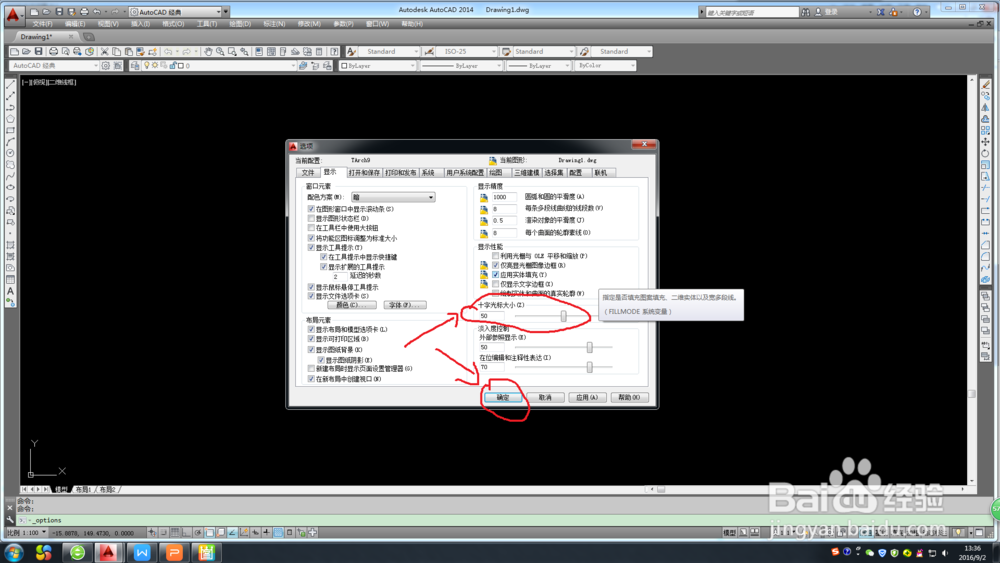Open the Dimension Style icon beside ISO-25
Screen dimensions: 1000x563
[x=429, y=52]
